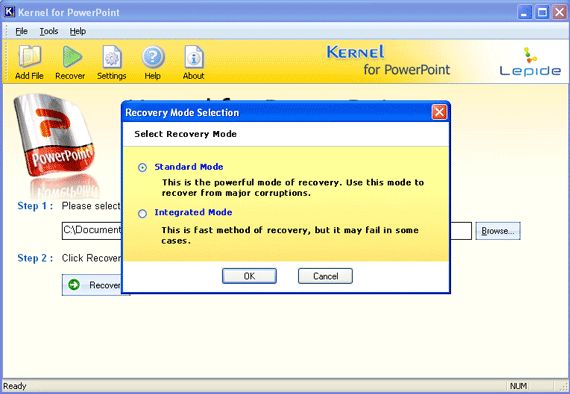Click the Ready status bar text

(15, 386)
